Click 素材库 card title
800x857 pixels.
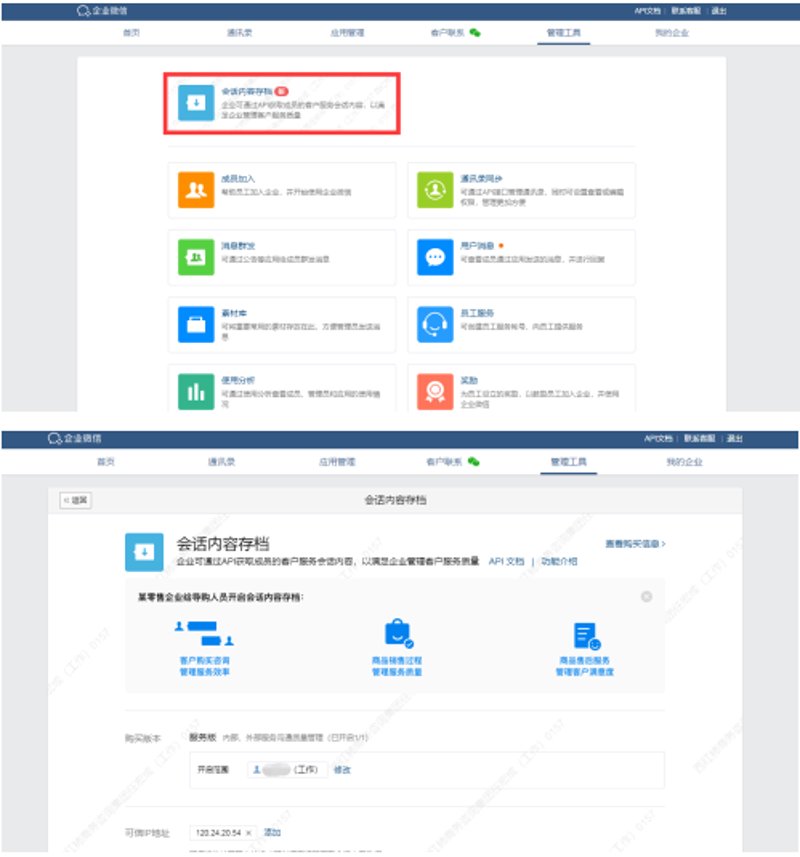tap(234, 313)
